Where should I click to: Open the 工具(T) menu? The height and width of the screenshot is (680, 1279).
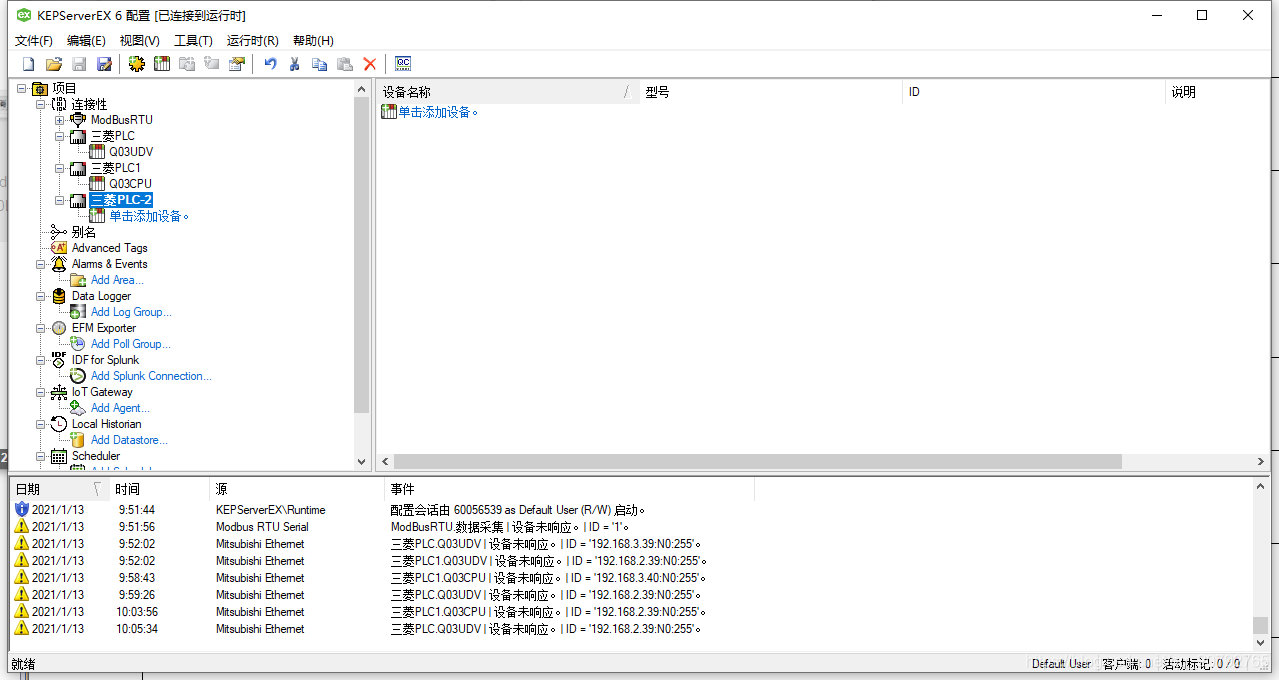tap(193, 41)
